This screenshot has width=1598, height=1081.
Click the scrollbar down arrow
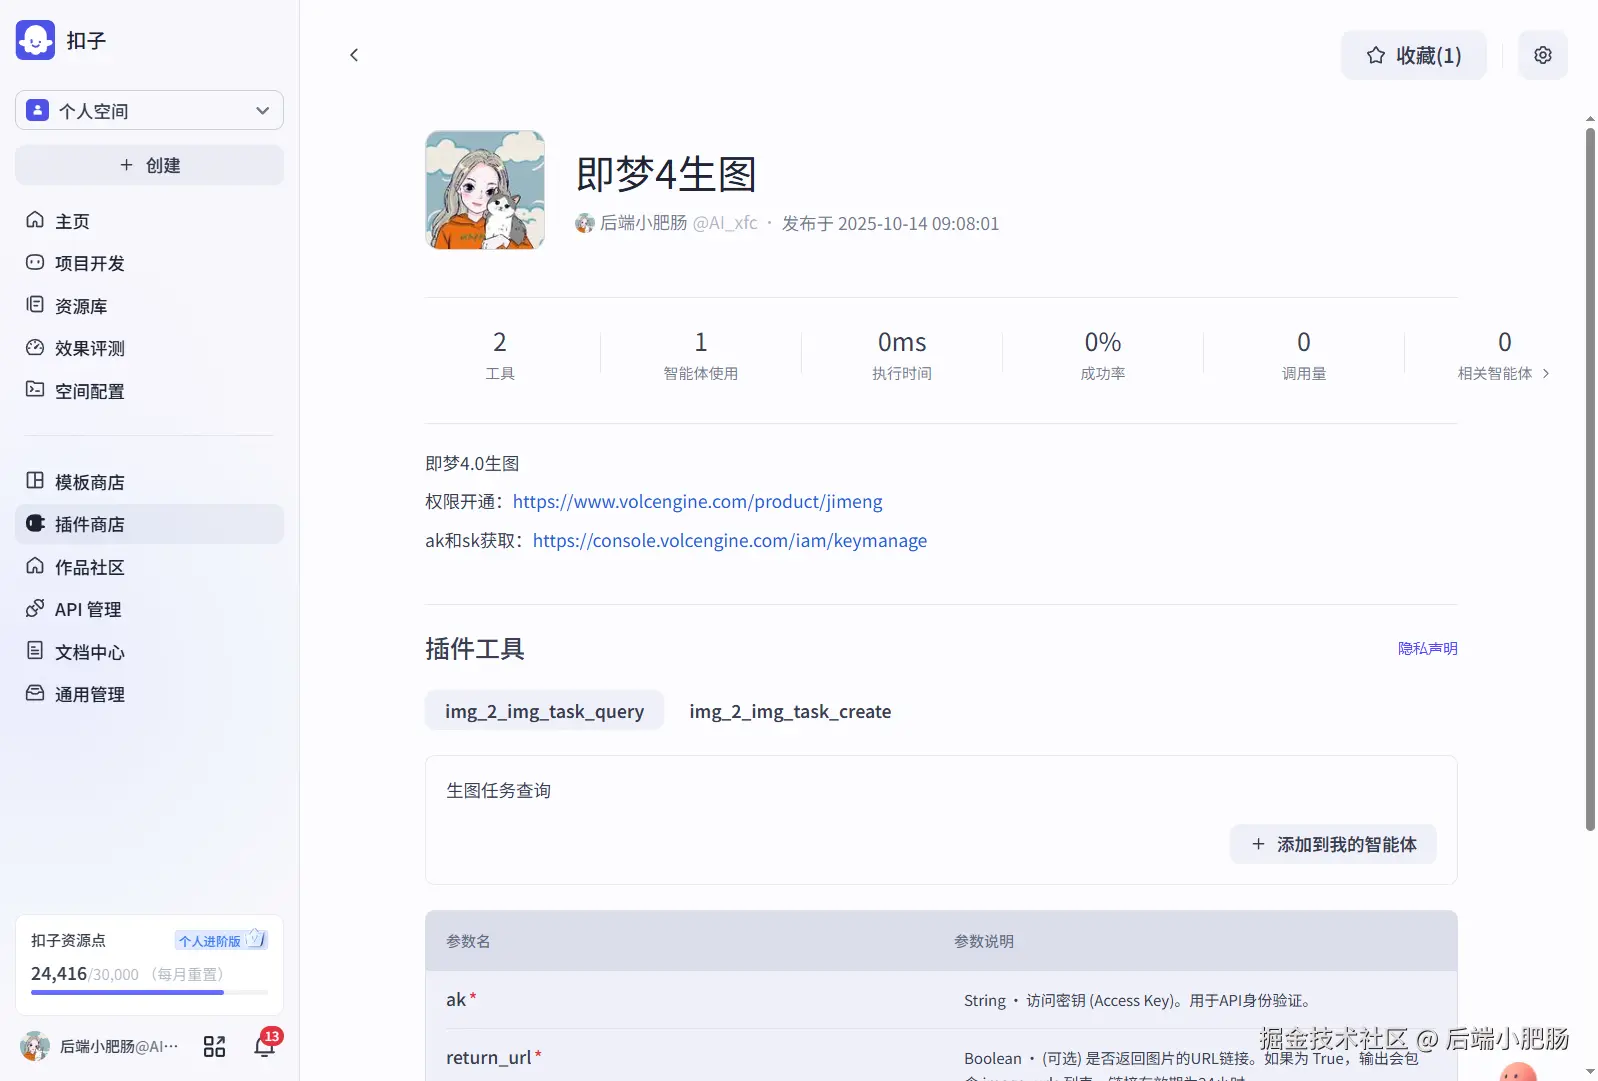pyautogui.click(x=1590, y=1072)
